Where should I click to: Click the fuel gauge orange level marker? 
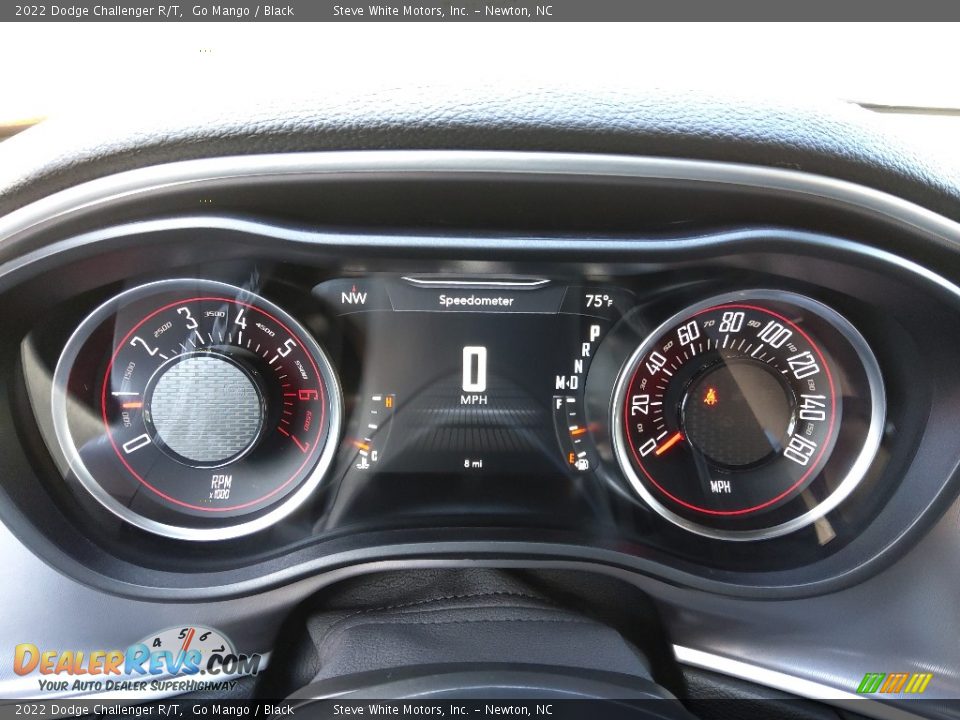tap(578, 432)
